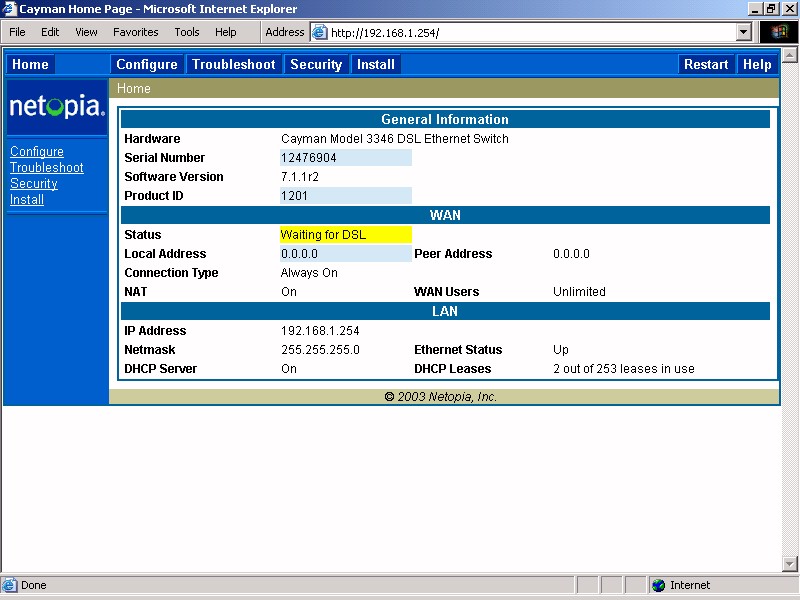Open the Tools menu
Viewport: 800px width, 600px height.
[187, 32]
